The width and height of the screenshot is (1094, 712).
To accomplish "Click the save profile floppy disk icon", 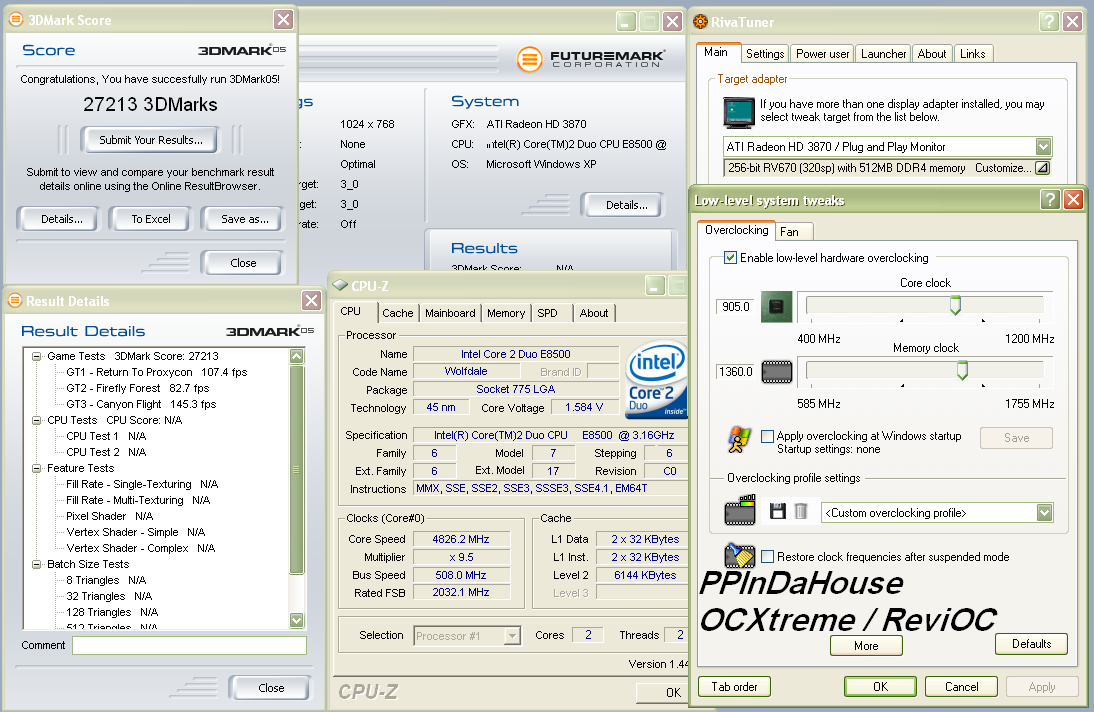I will [x=777, y=511].
